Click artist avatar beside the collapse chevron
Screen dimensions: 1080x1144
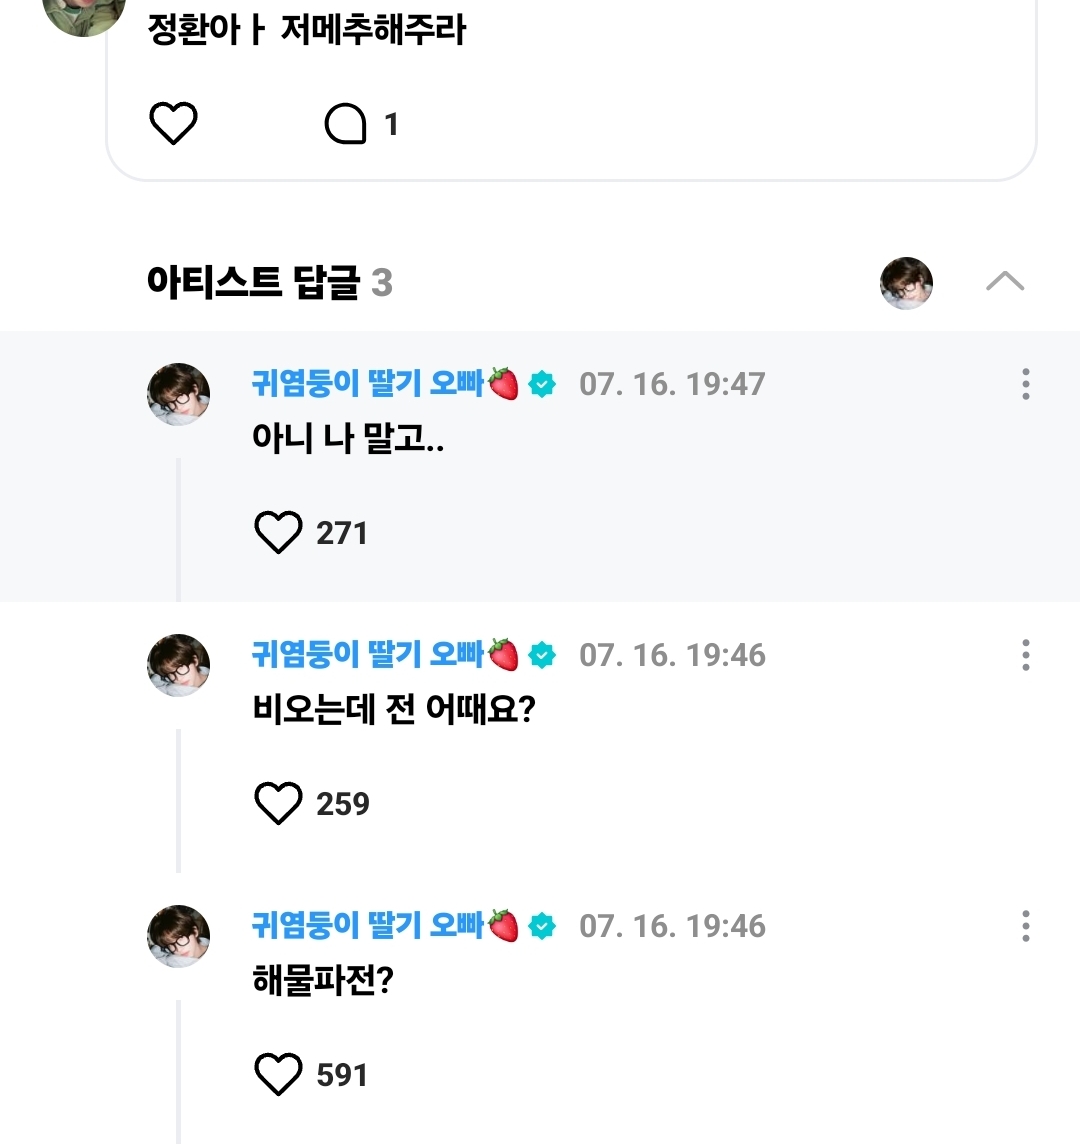[x=906, y=283]
